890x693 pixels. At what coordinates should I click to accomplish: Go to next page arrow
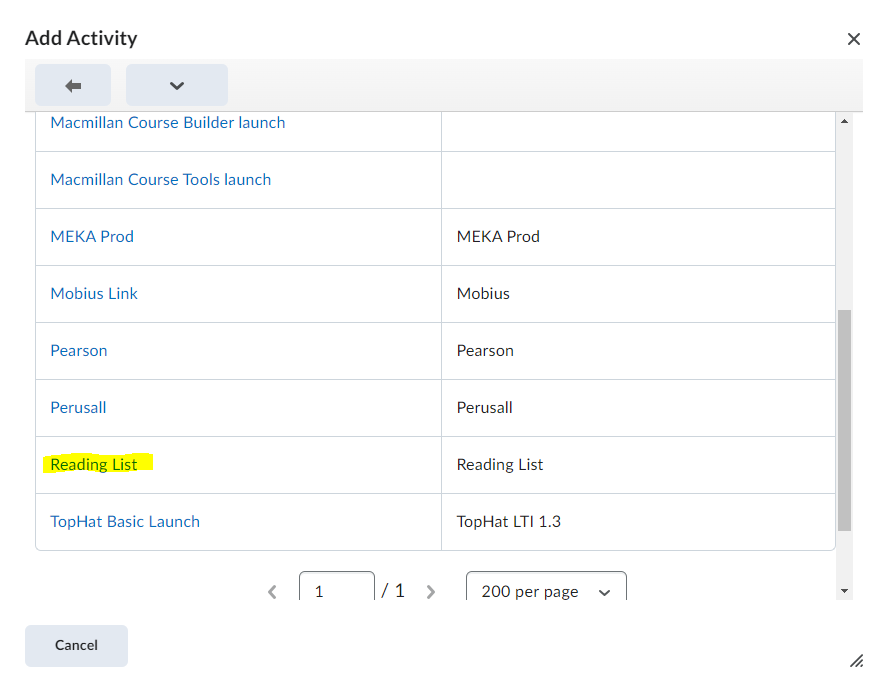coord(431,592)
